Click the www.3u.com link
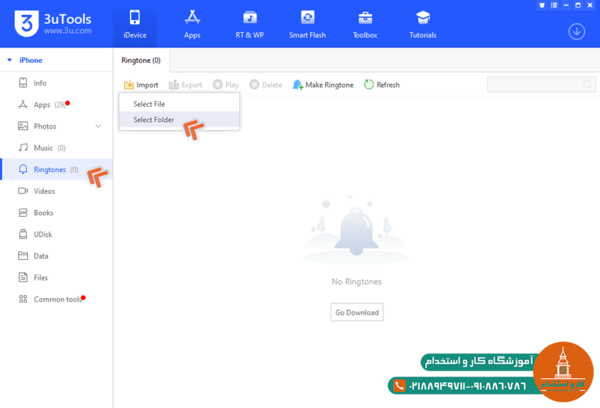 click(68, 31)
